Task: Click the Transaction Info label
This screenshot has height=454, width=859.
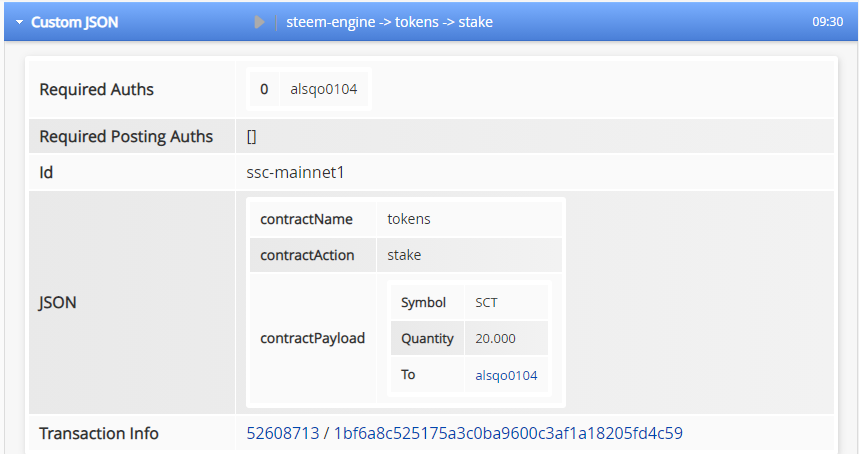Action: pos(99,433)
